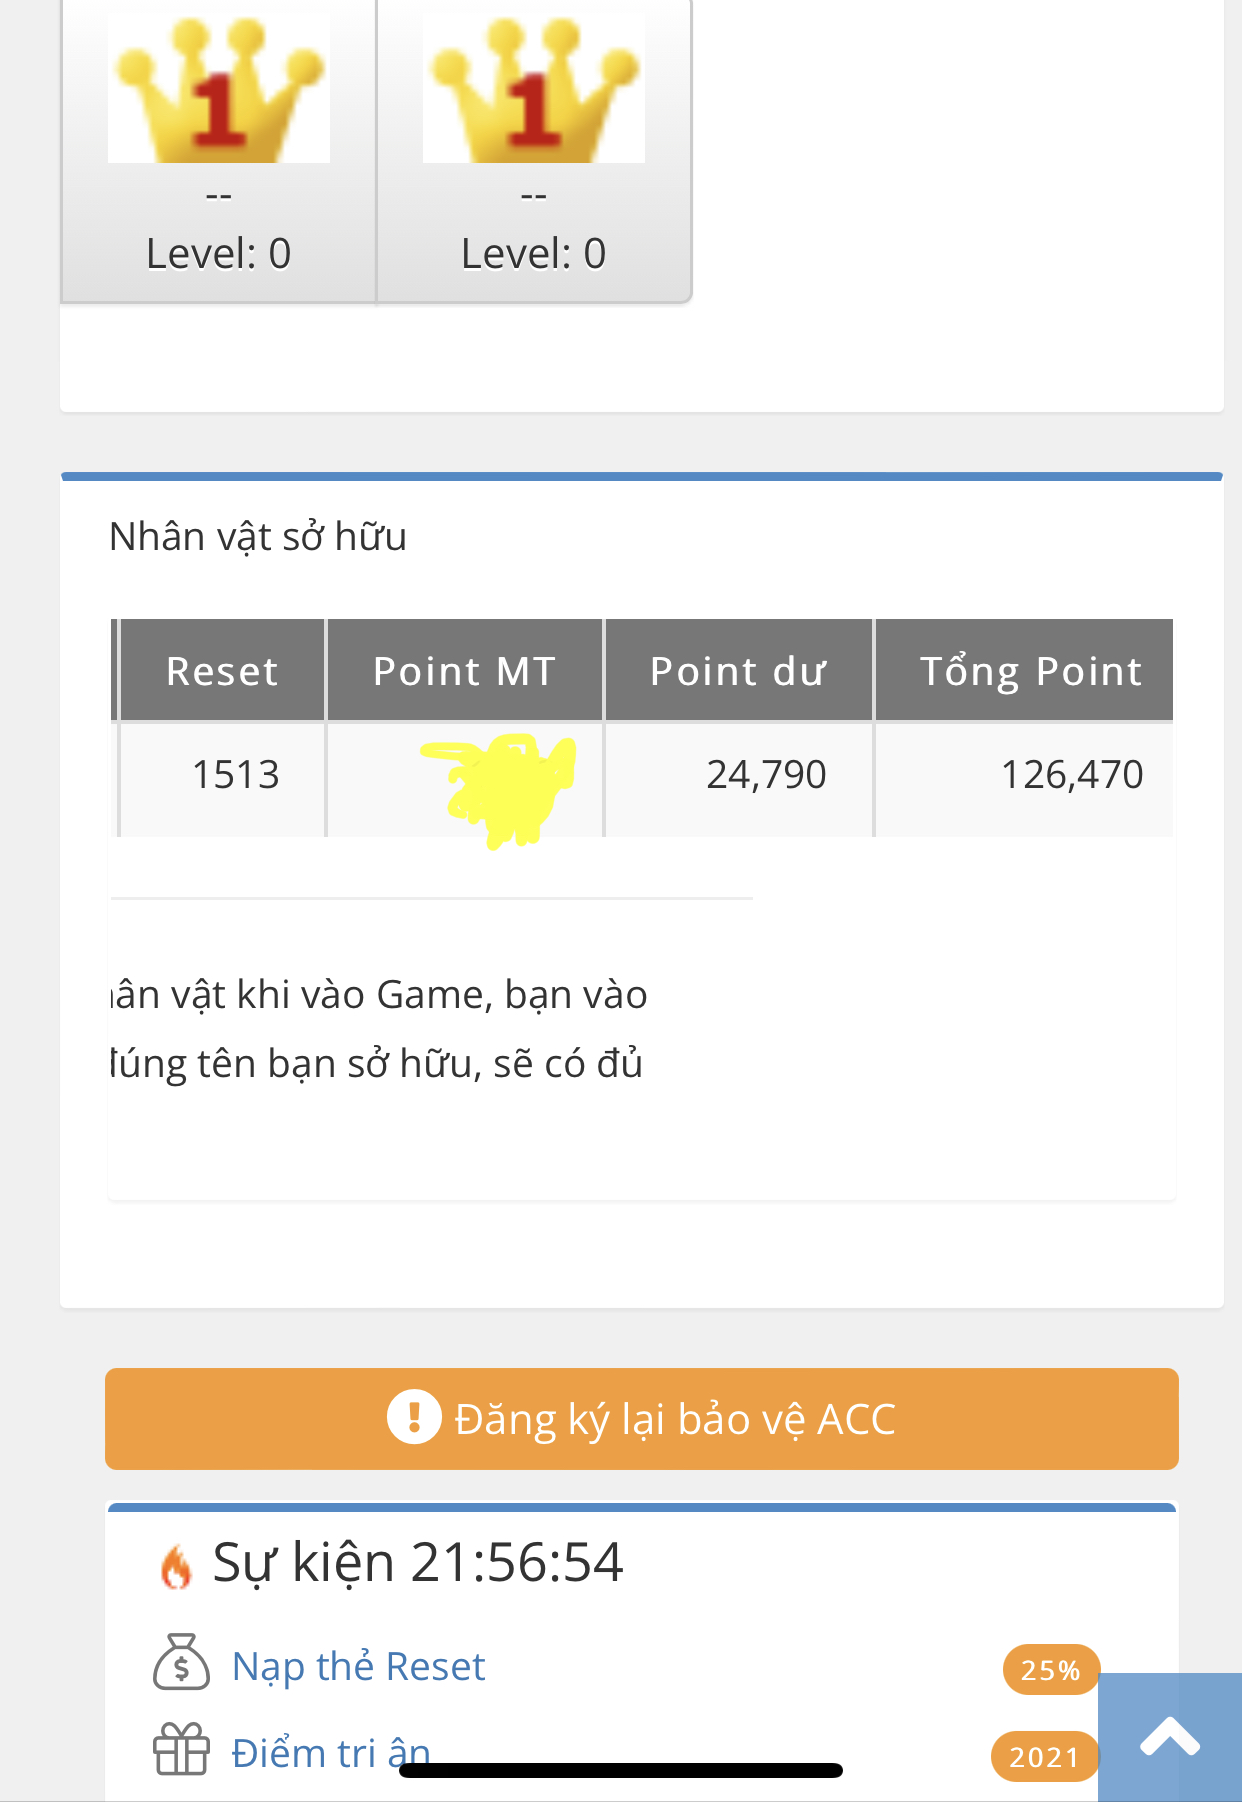The image size is (1242, 1802).
Task: Click the exclamation mark icon on orange button
Action: [x=414, y=1417]
